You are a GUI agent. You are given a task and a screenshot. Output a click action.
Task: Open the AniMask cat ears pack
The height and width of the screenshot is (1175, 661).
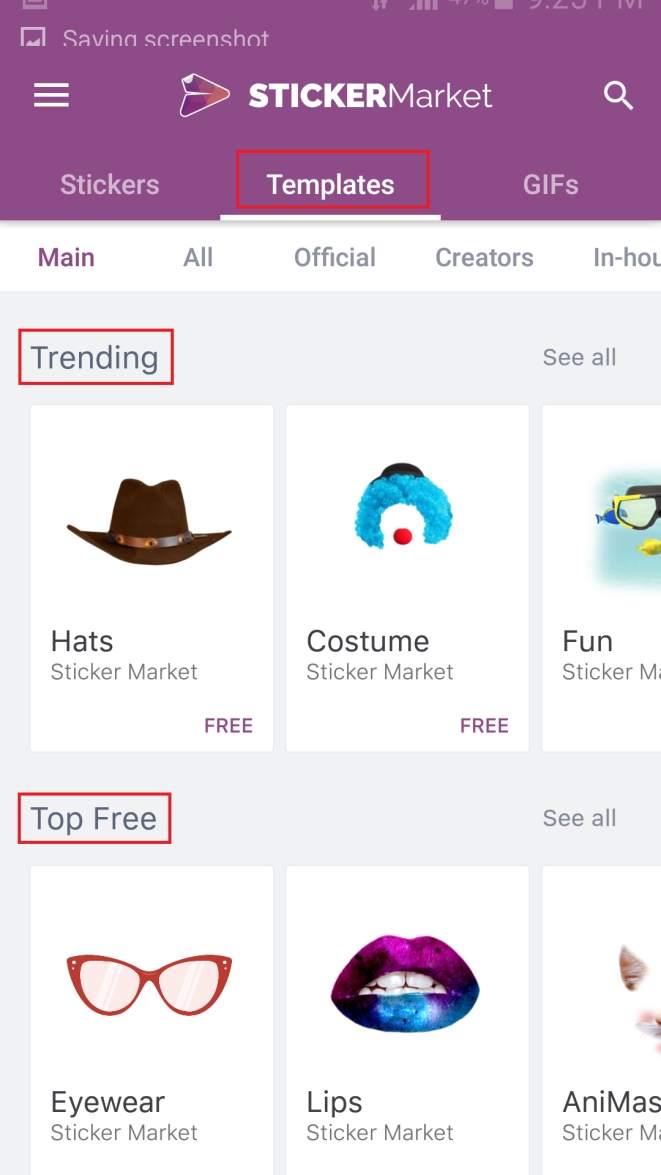[601, 1020]
